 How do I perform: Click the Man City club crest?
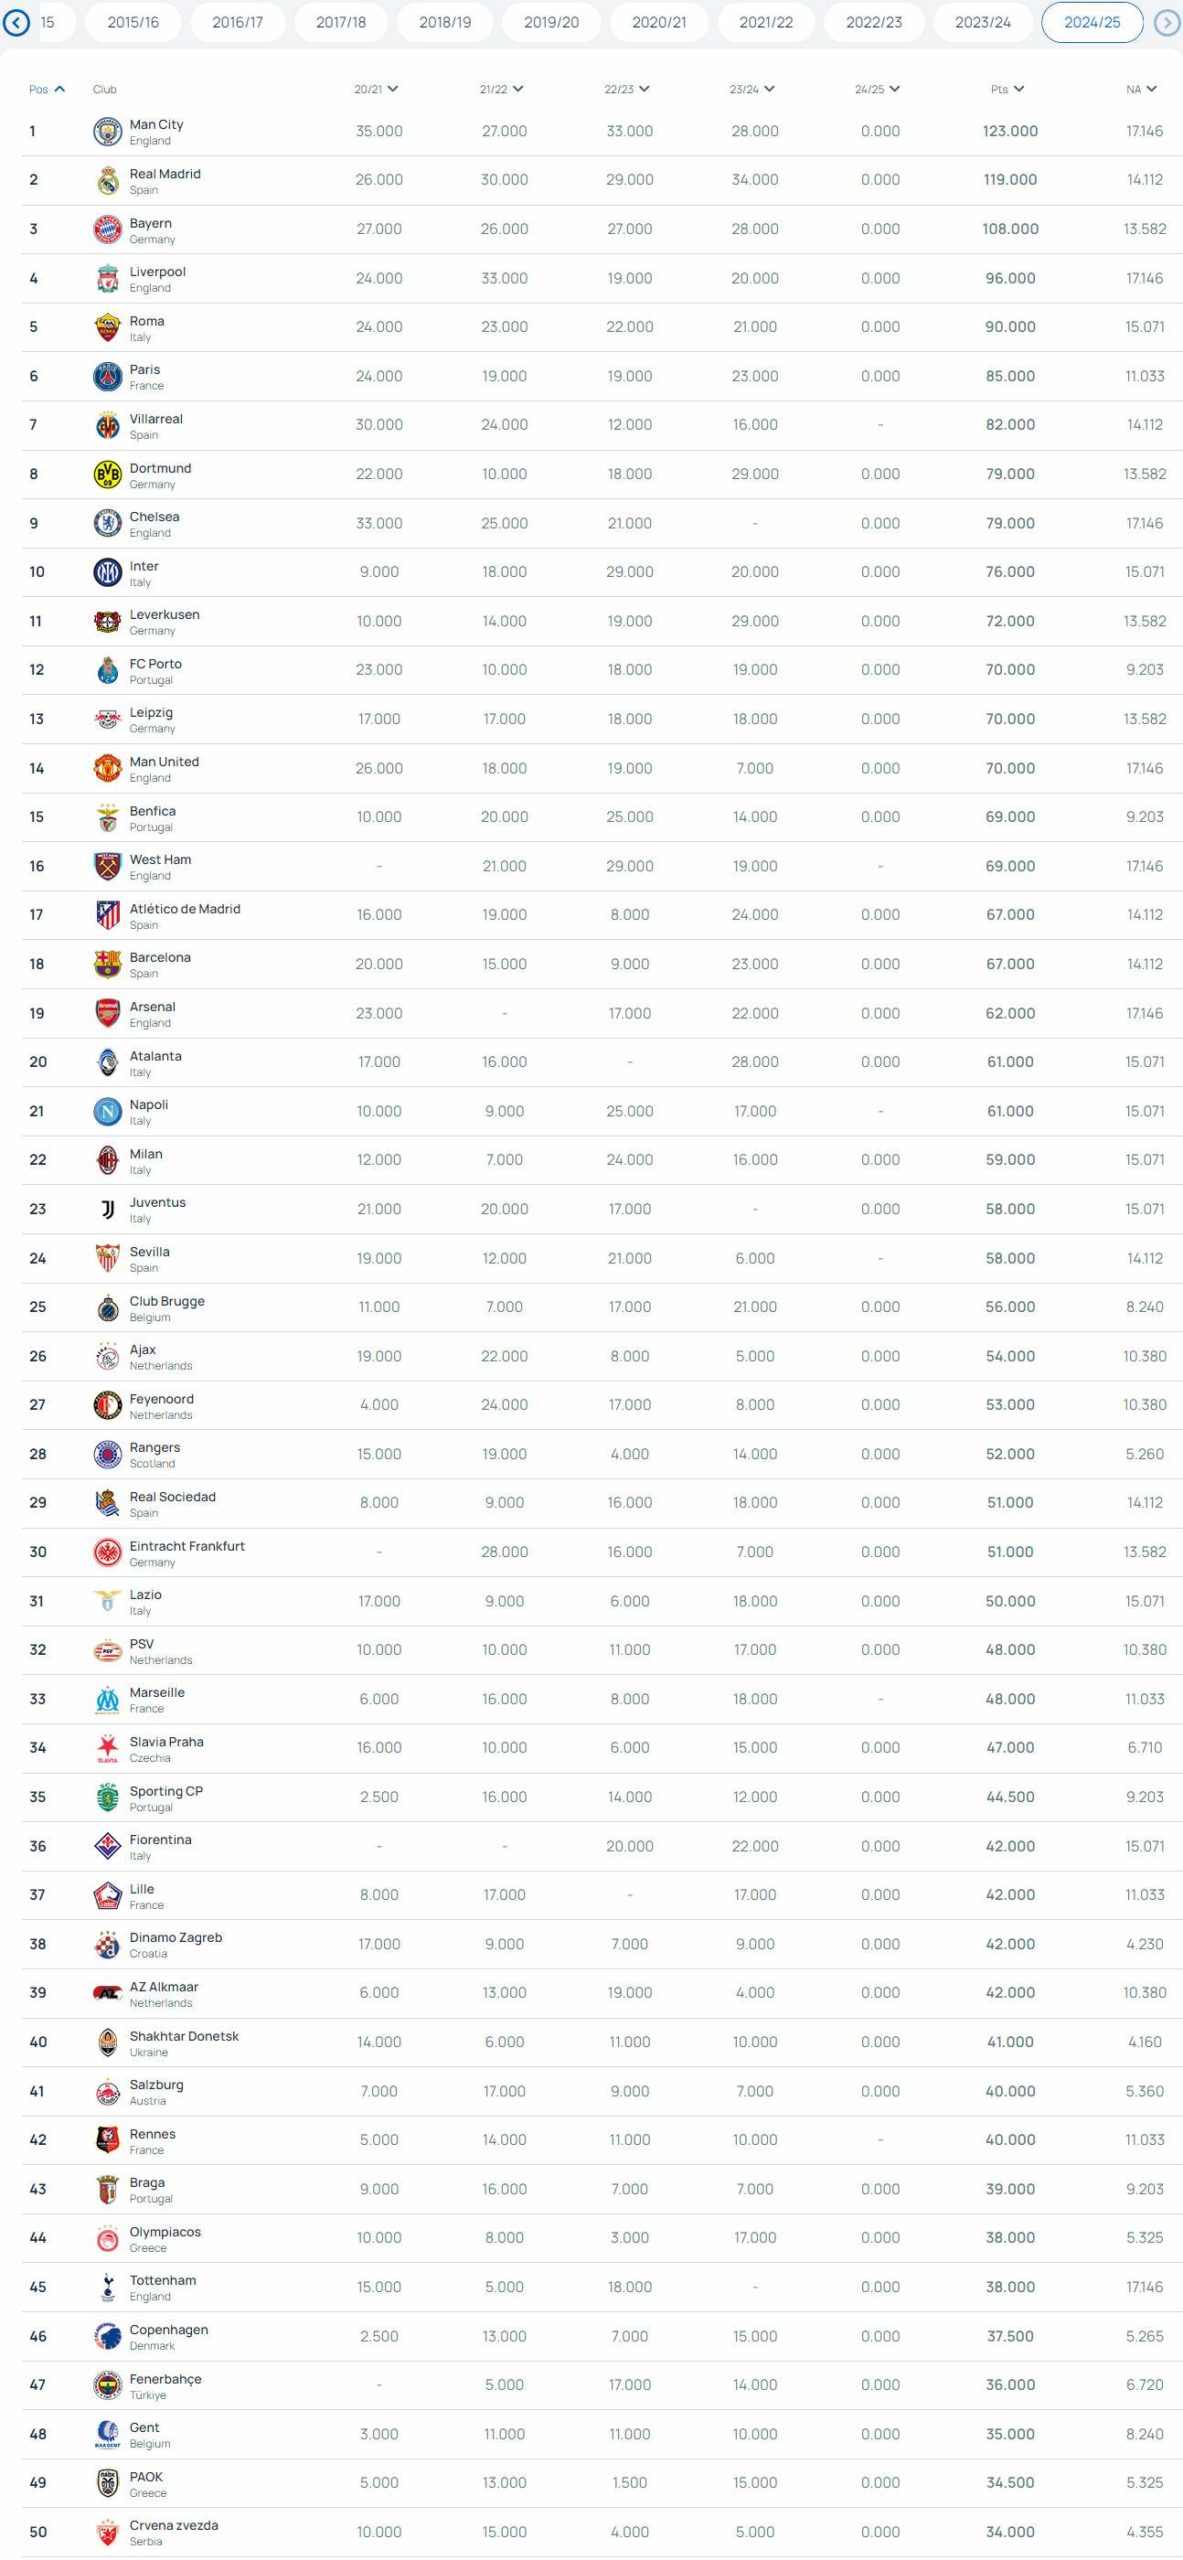(x=107, y=132)
